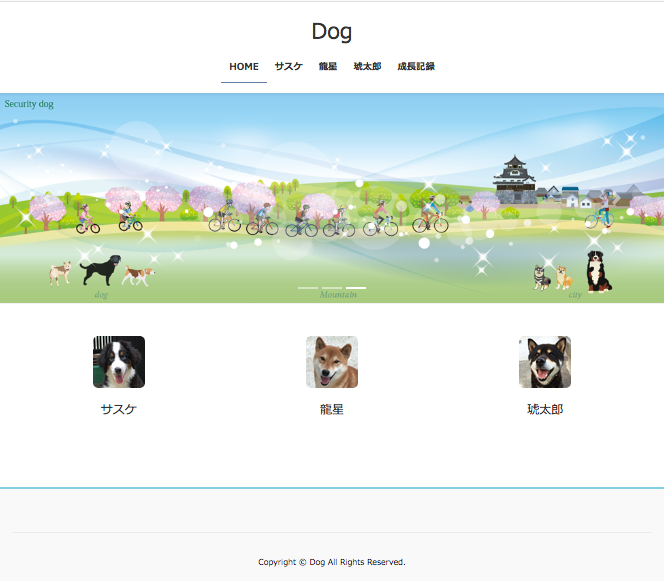Click the castle in the banner image
664x581 pixels.
coord(515,180)
